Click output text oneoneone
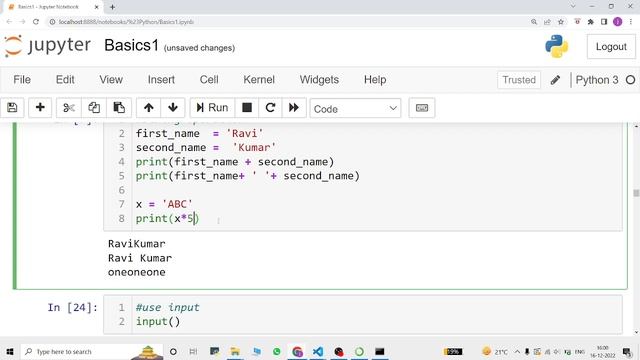 point(137,272)
